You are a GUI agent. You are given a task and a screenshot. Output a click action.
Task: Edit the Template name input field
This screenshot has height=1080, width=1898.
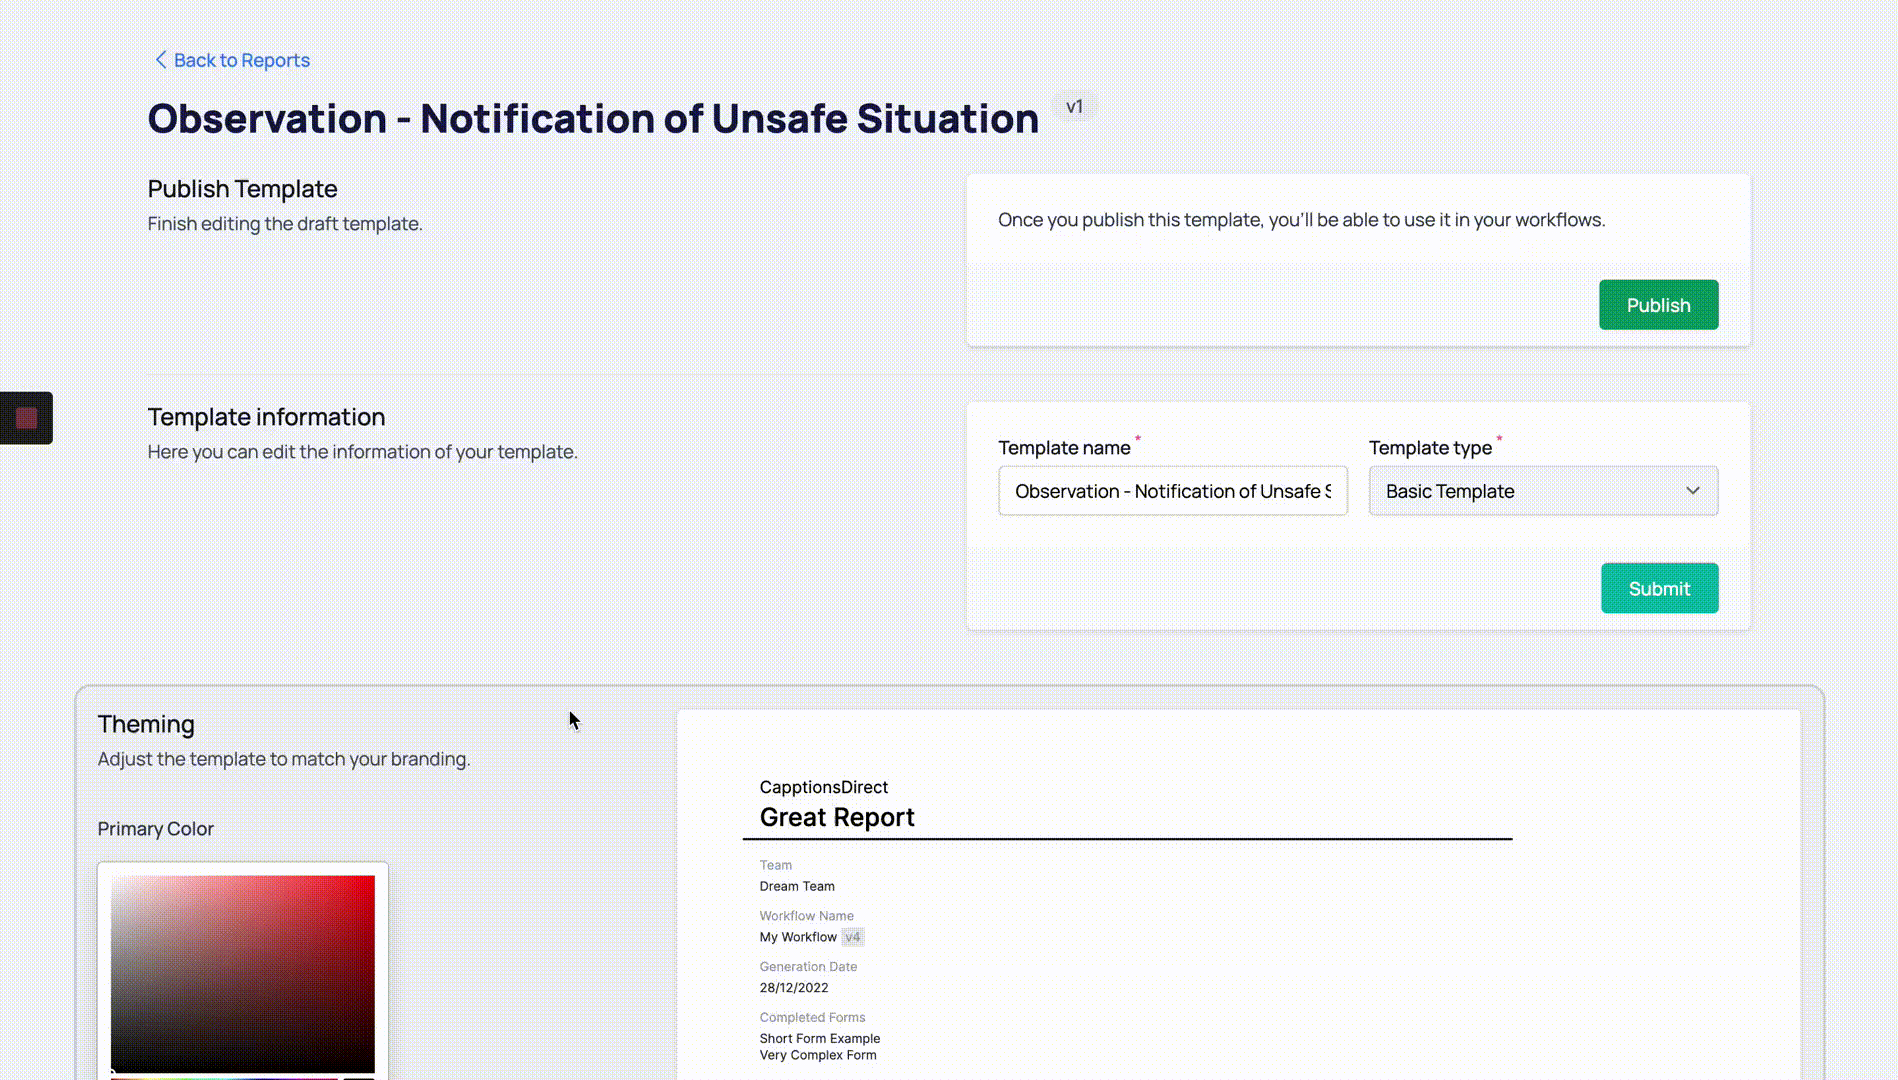1172,491
